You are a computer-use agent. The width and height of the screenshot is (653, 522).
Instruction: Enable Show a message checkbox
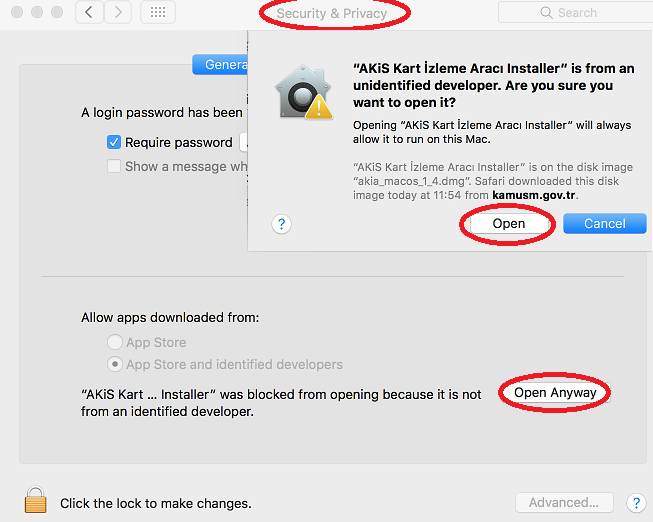click(x=114, y=166)
